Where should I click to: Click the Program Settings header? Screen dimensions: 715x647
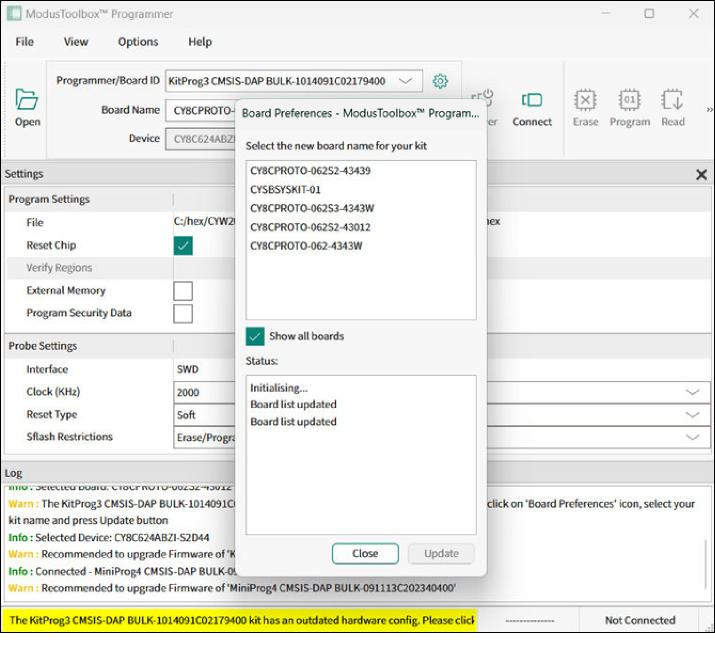49,199
